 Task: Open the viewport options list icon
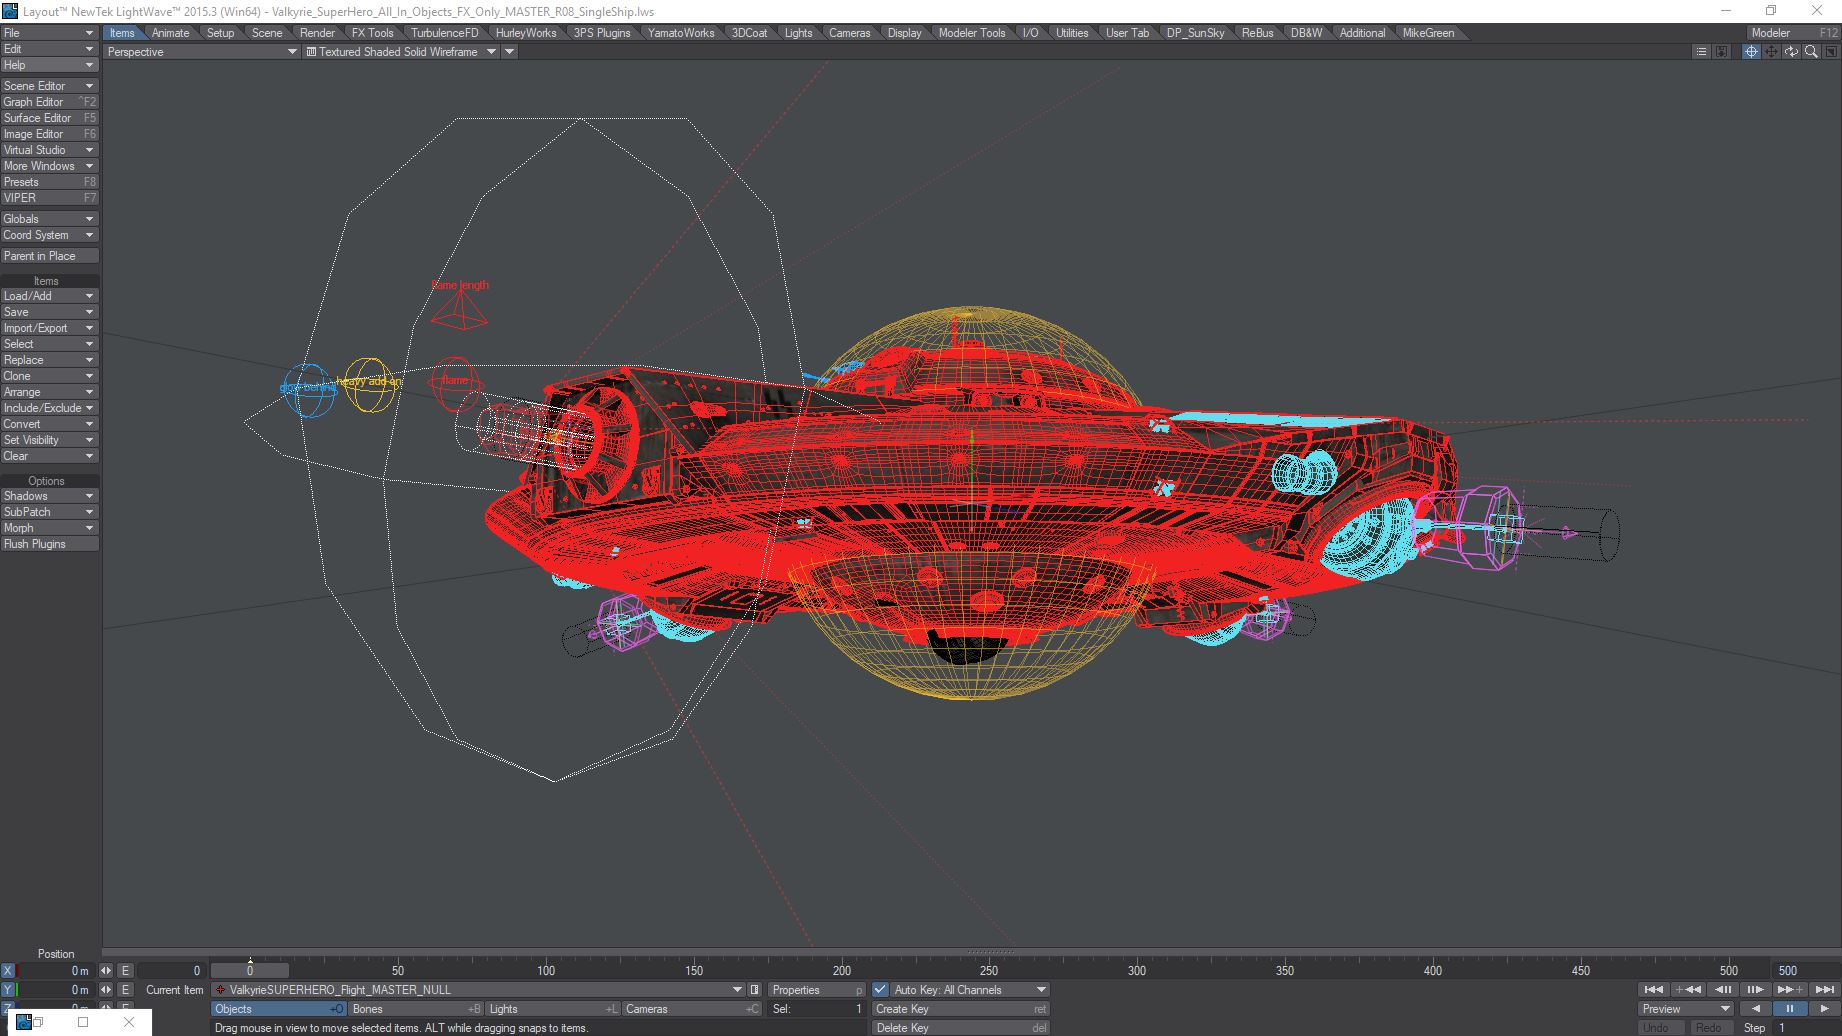click(x=1701, y=52)
